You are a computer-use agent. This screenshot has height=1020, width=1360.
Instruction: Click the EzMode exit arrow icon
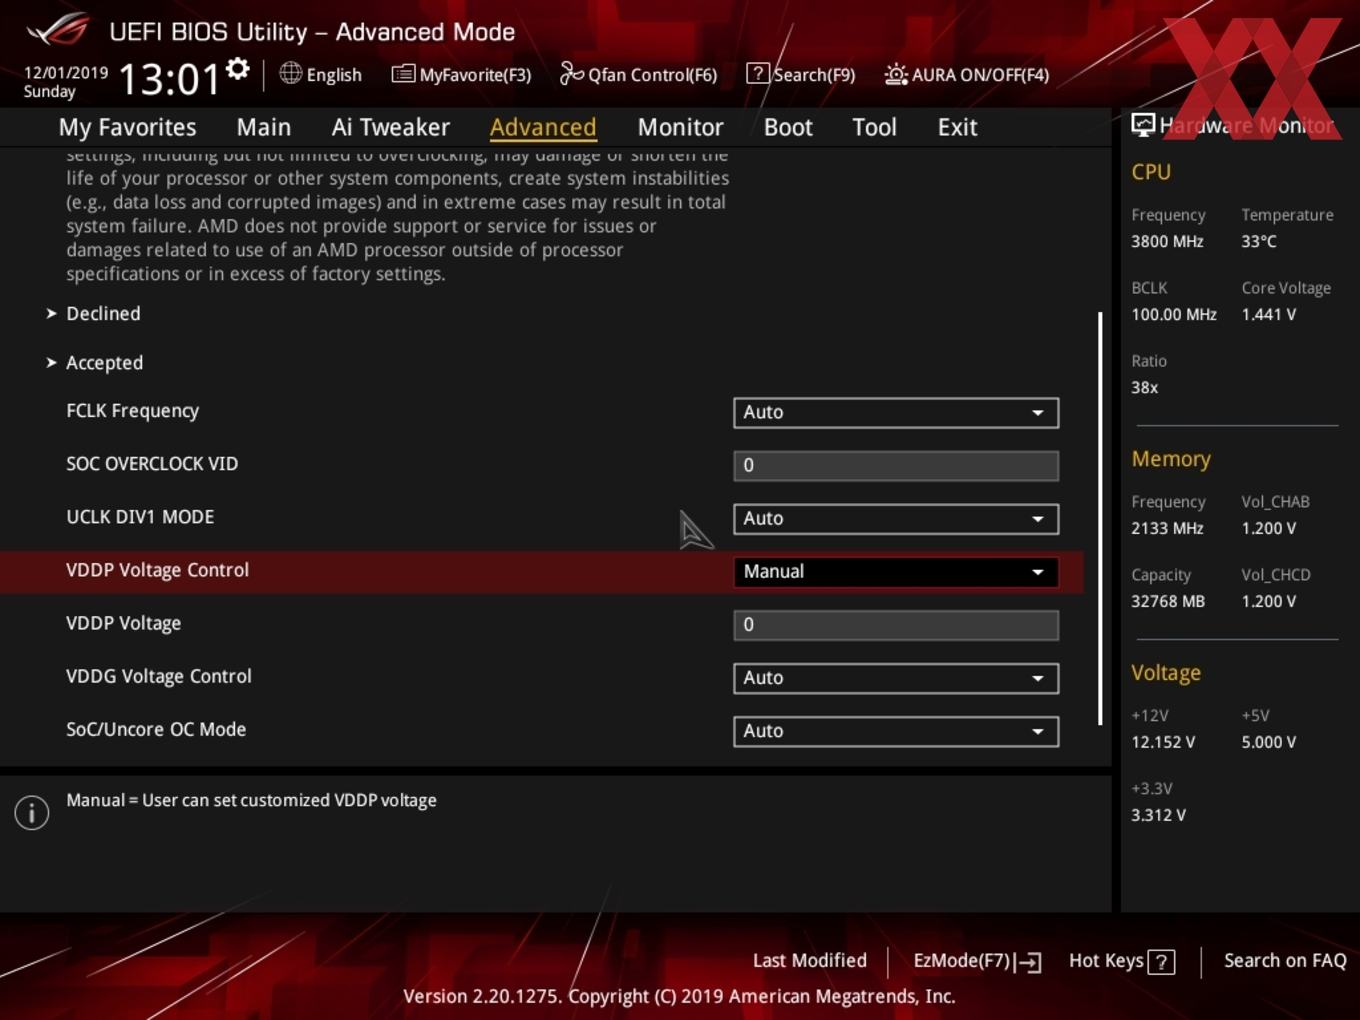point(1028,962)
